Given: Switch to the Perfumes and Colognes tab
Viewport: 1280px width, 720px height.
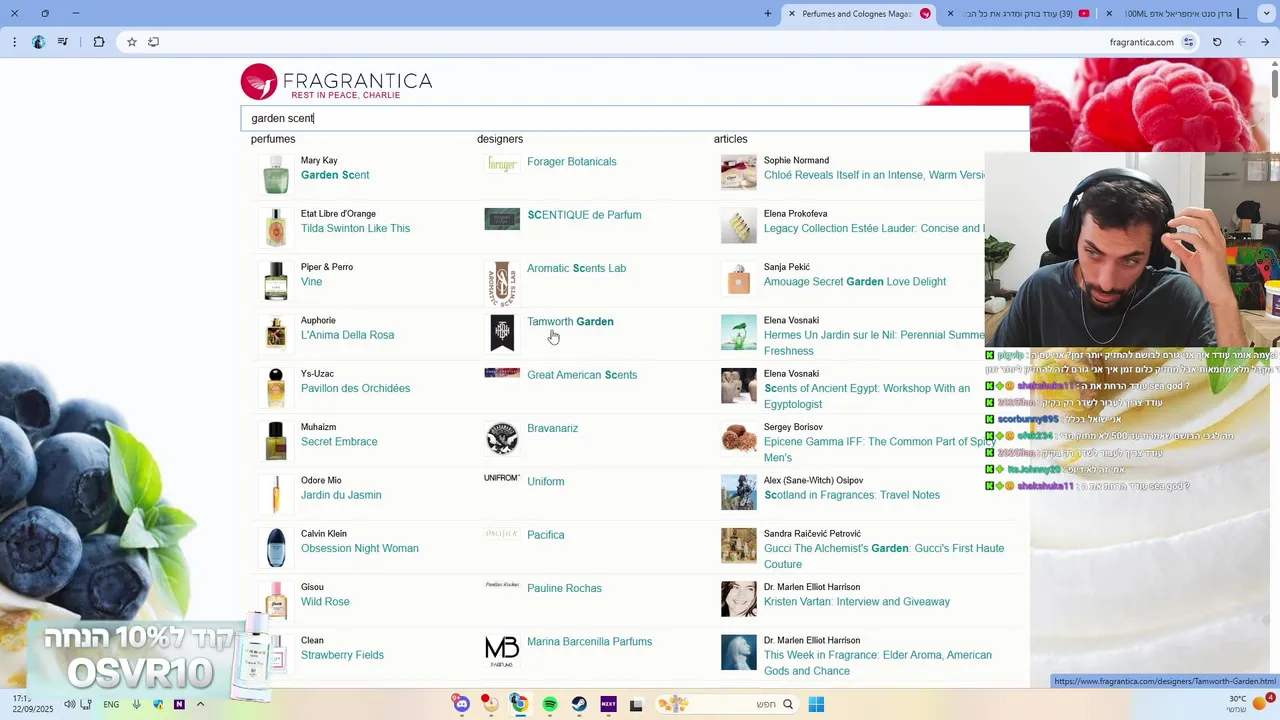Looking at the screenshot, I should coord(858,14).
